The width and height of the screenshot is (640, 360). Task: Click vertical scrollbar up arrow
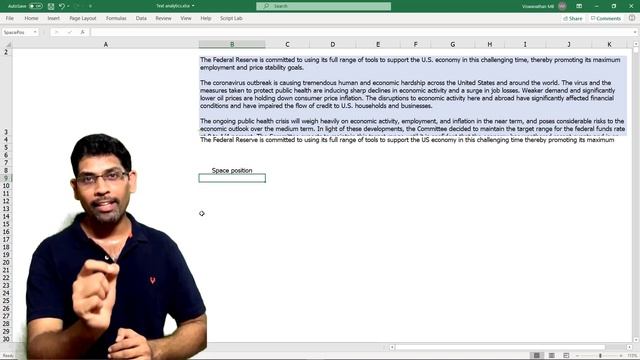pyautogui.click(x=636, y=44)
